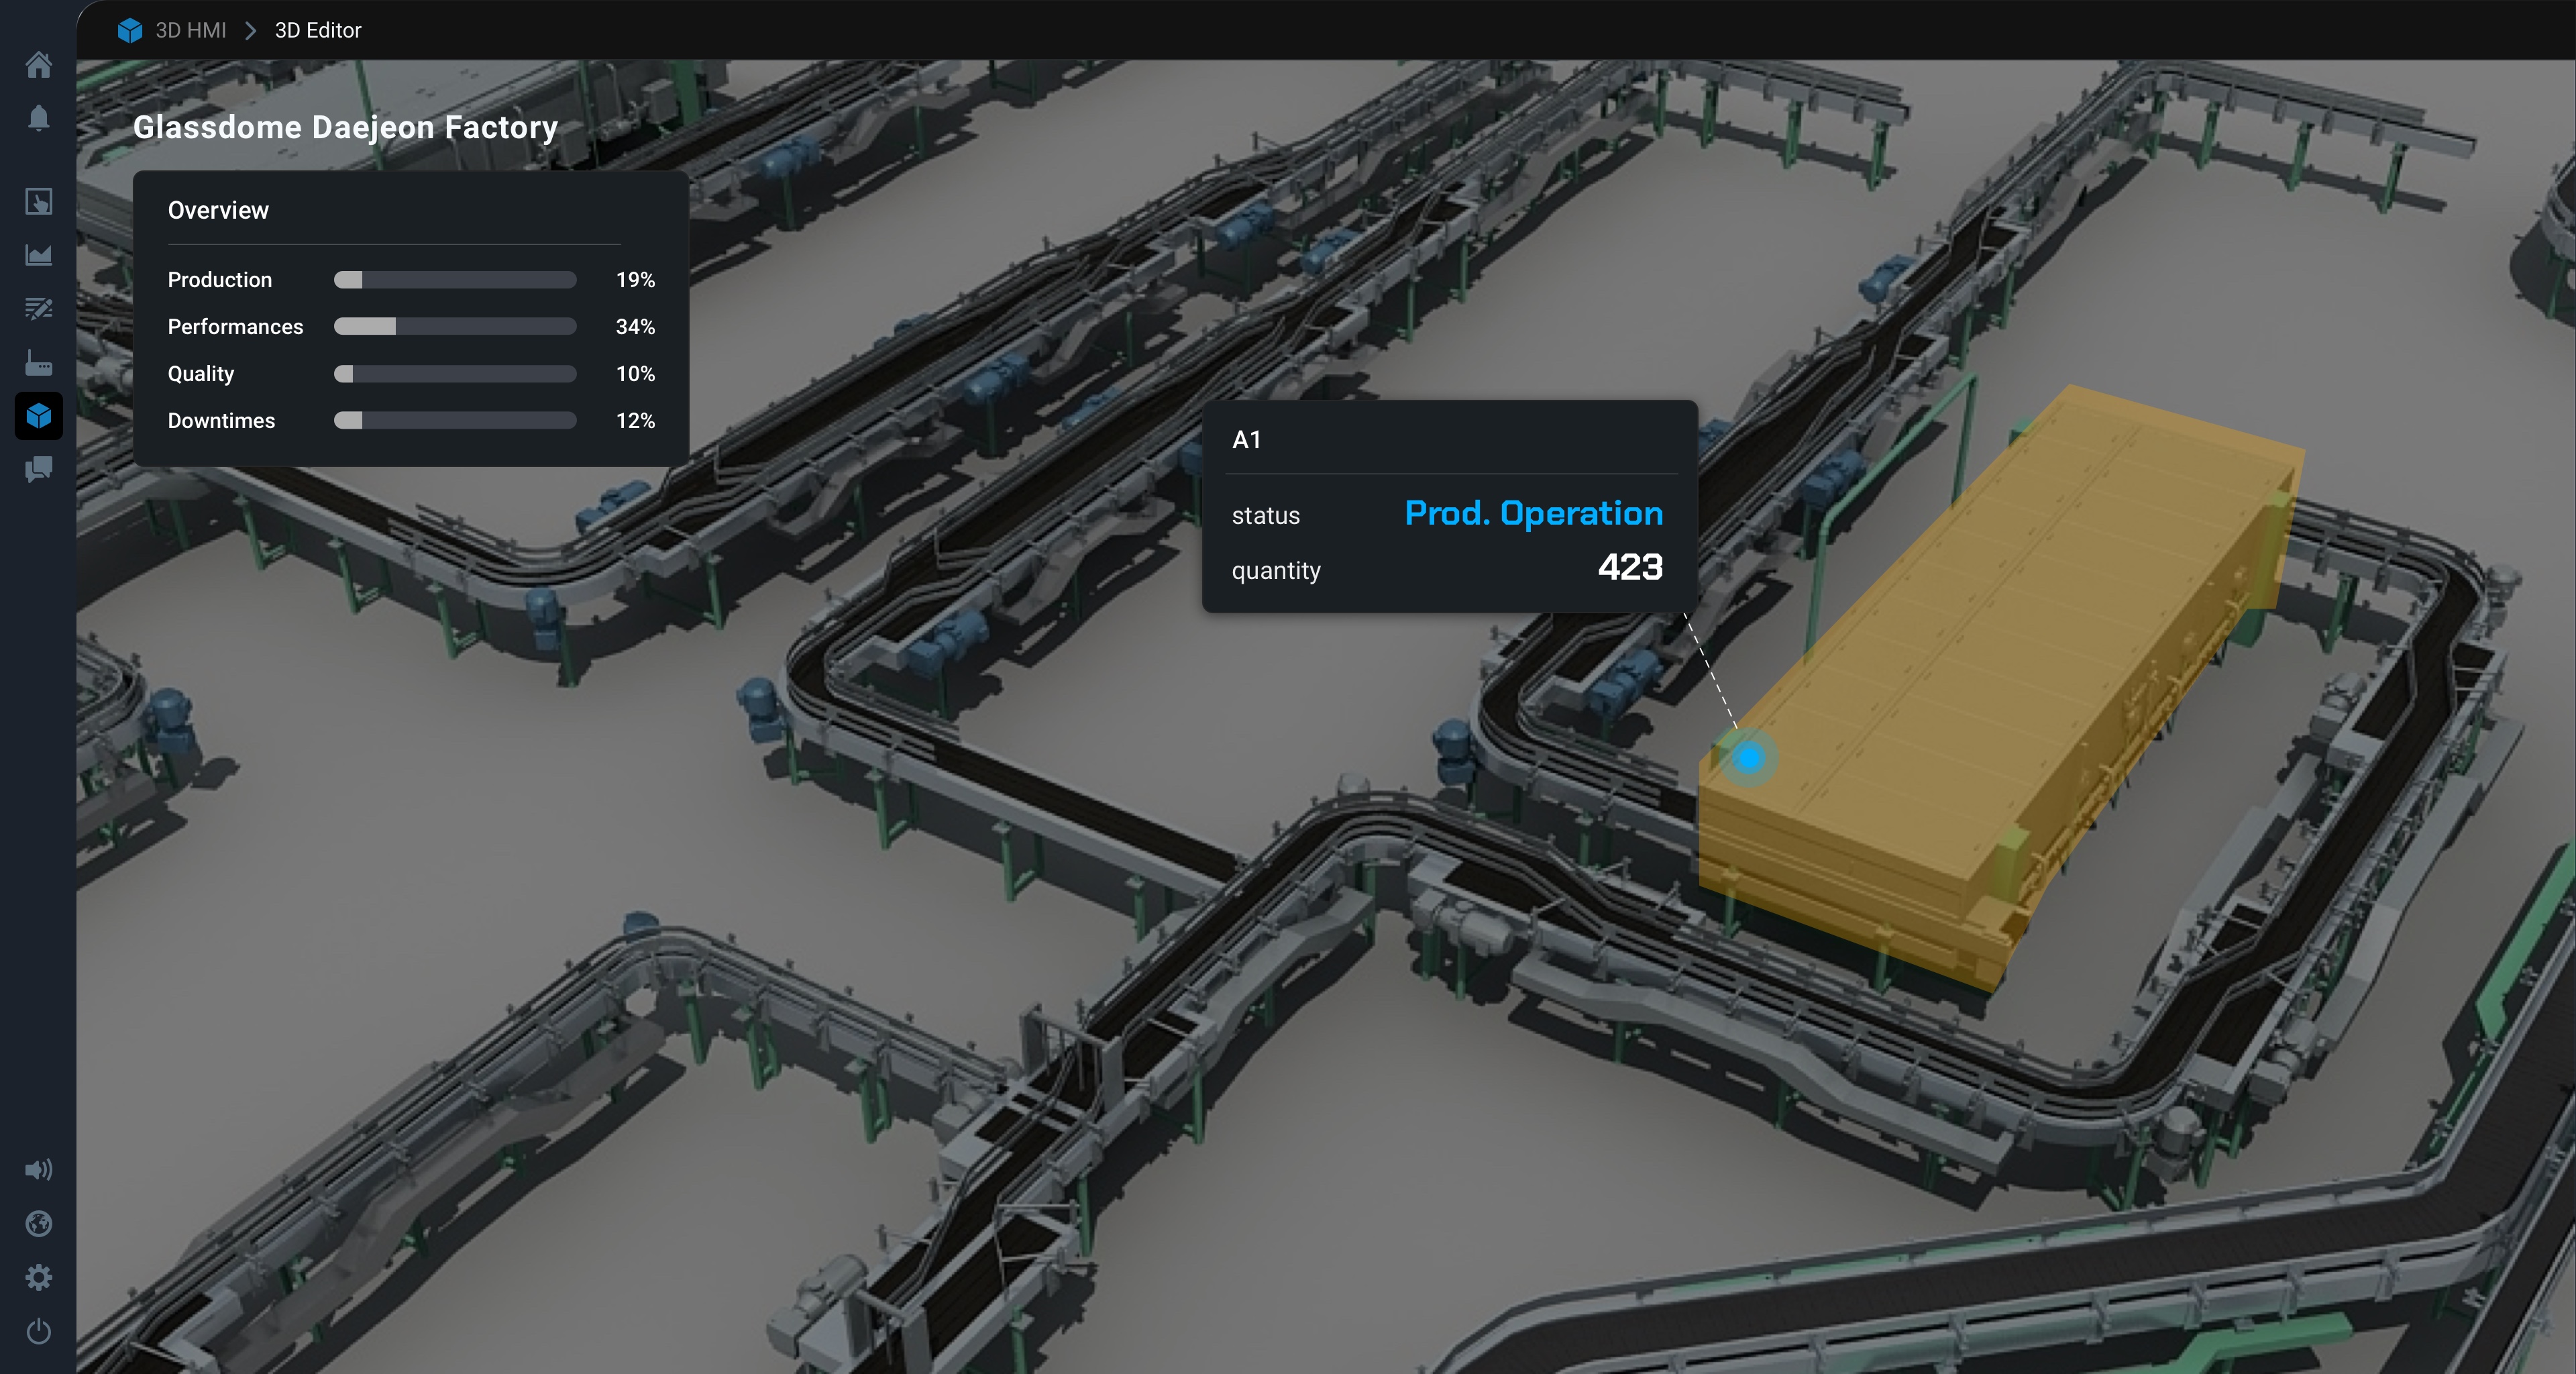Open the globe language icon
Screen dimensions: 2576x1374
(38, 1224)
